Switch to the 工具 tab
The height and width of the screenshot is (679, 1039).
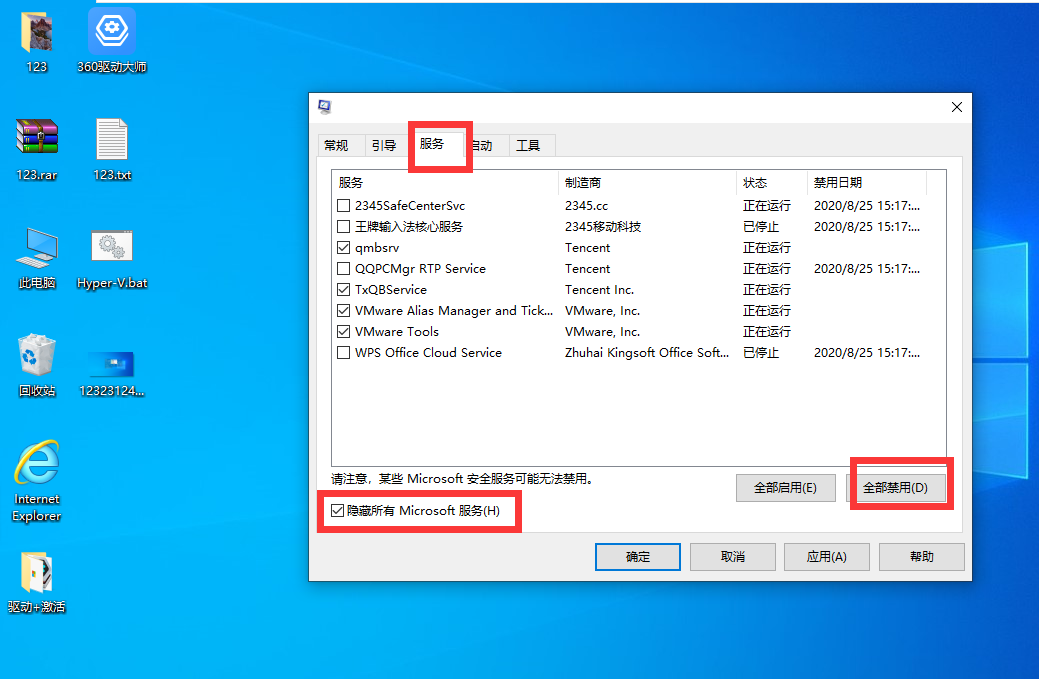pyautogui.click(x=531, y=144)
